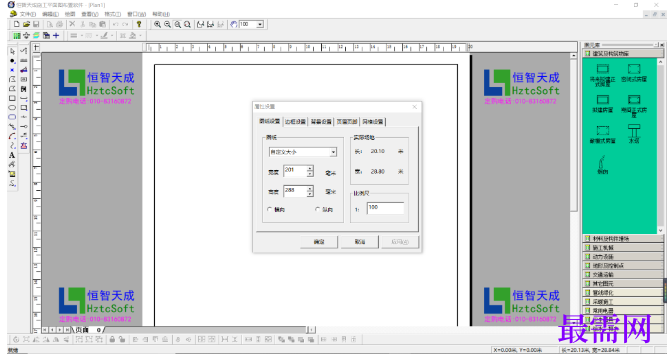The height and width of the screenshot is (360, 670).
Task: Save the plan with the floppy disk icon
Action: tap(36, 24)
